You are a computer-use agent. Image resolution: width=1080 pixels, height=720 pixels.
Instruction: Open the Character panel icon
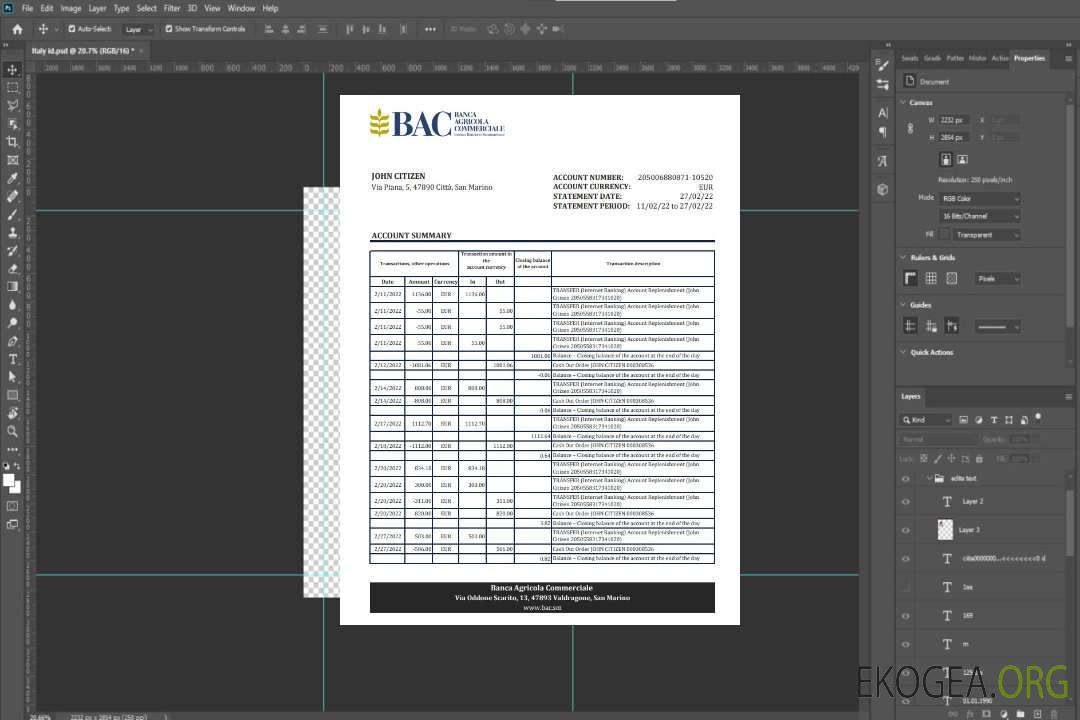click(883, 112)
